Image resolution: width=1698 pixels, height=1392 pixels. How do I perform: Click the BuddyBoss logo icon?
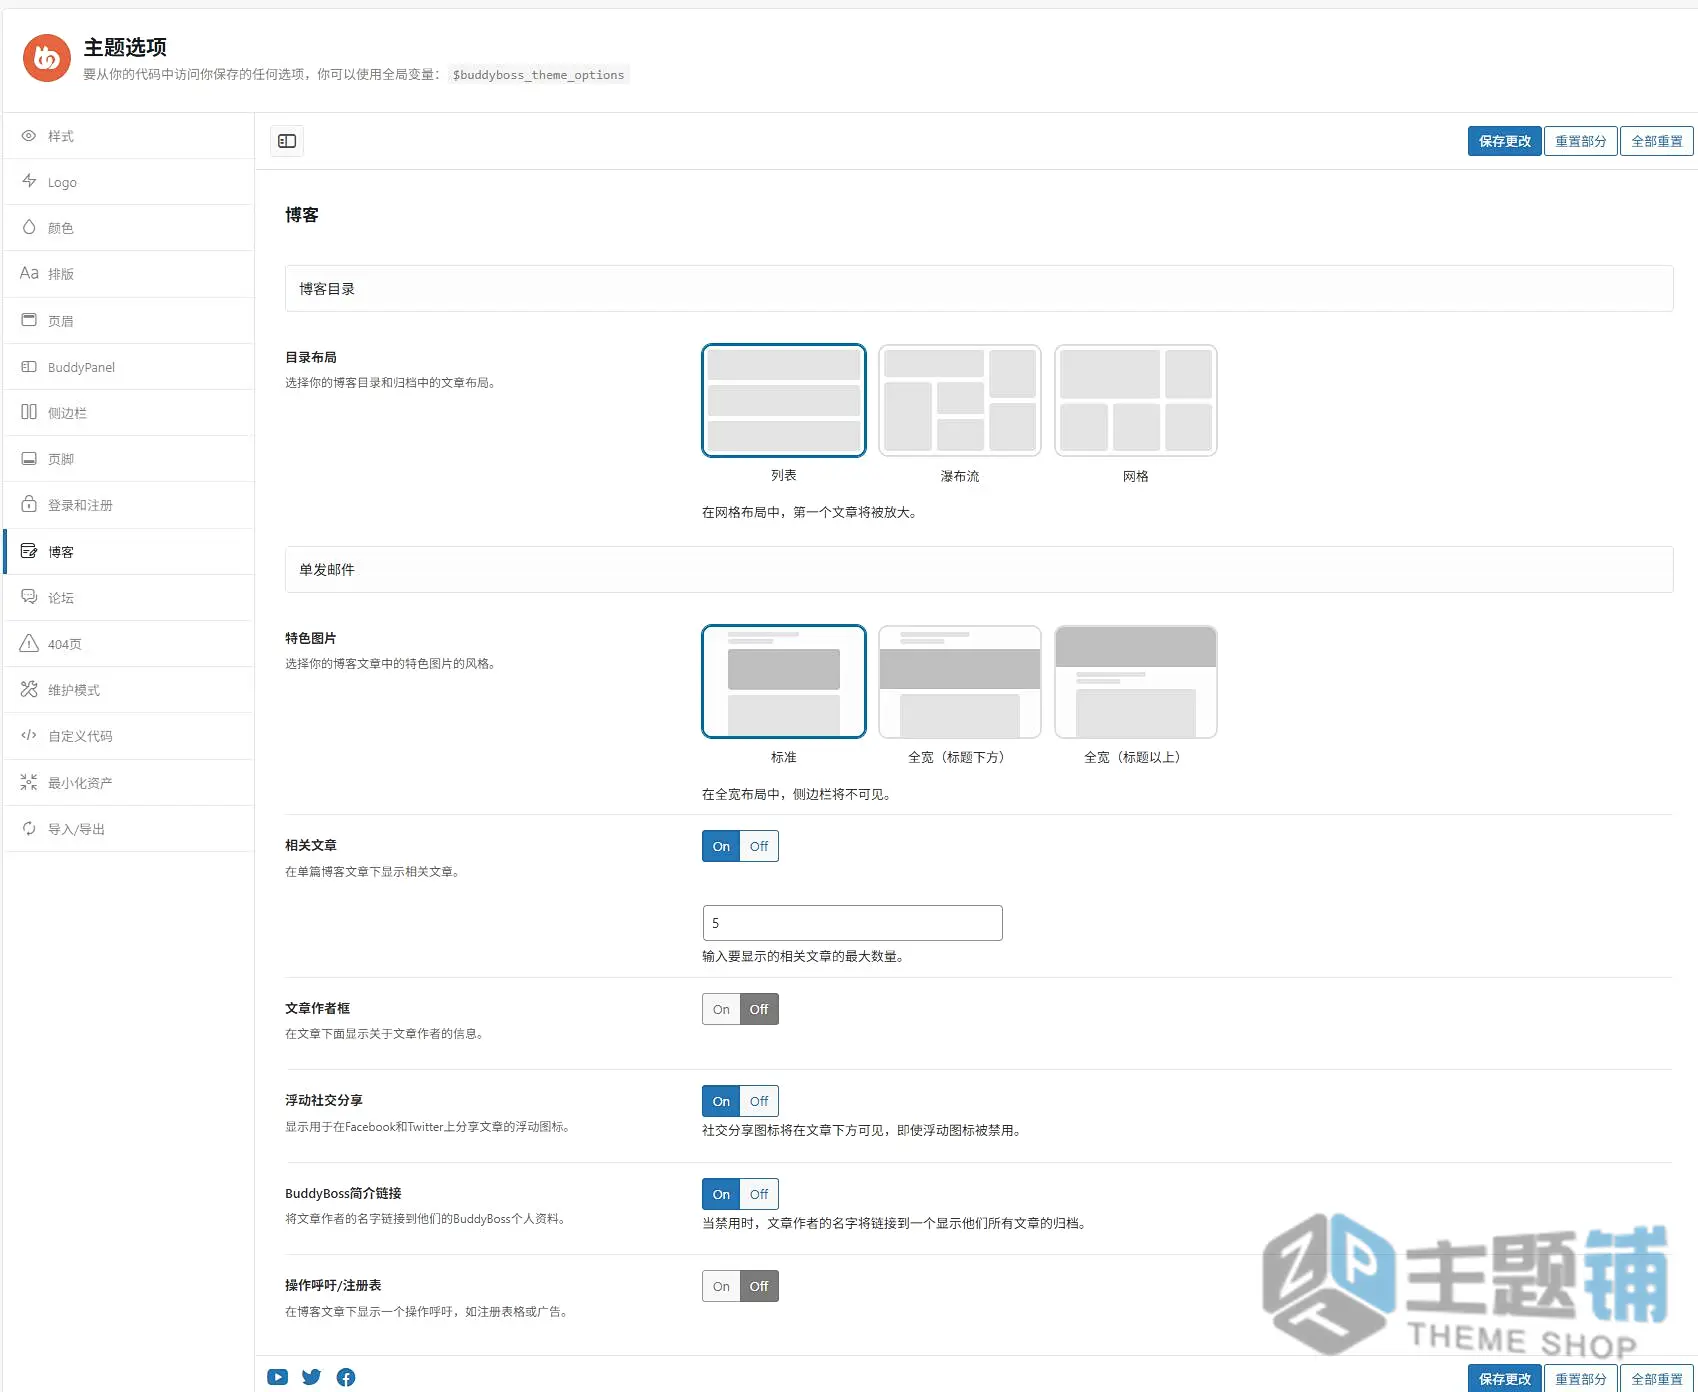pyautogui.click(x=47, y=58)
